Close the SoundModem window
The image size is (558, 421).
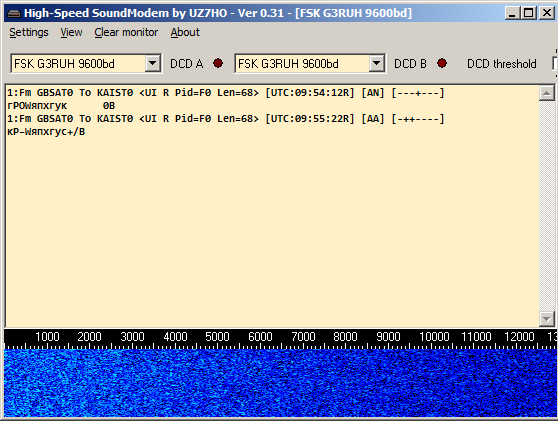tap(547, 13)
